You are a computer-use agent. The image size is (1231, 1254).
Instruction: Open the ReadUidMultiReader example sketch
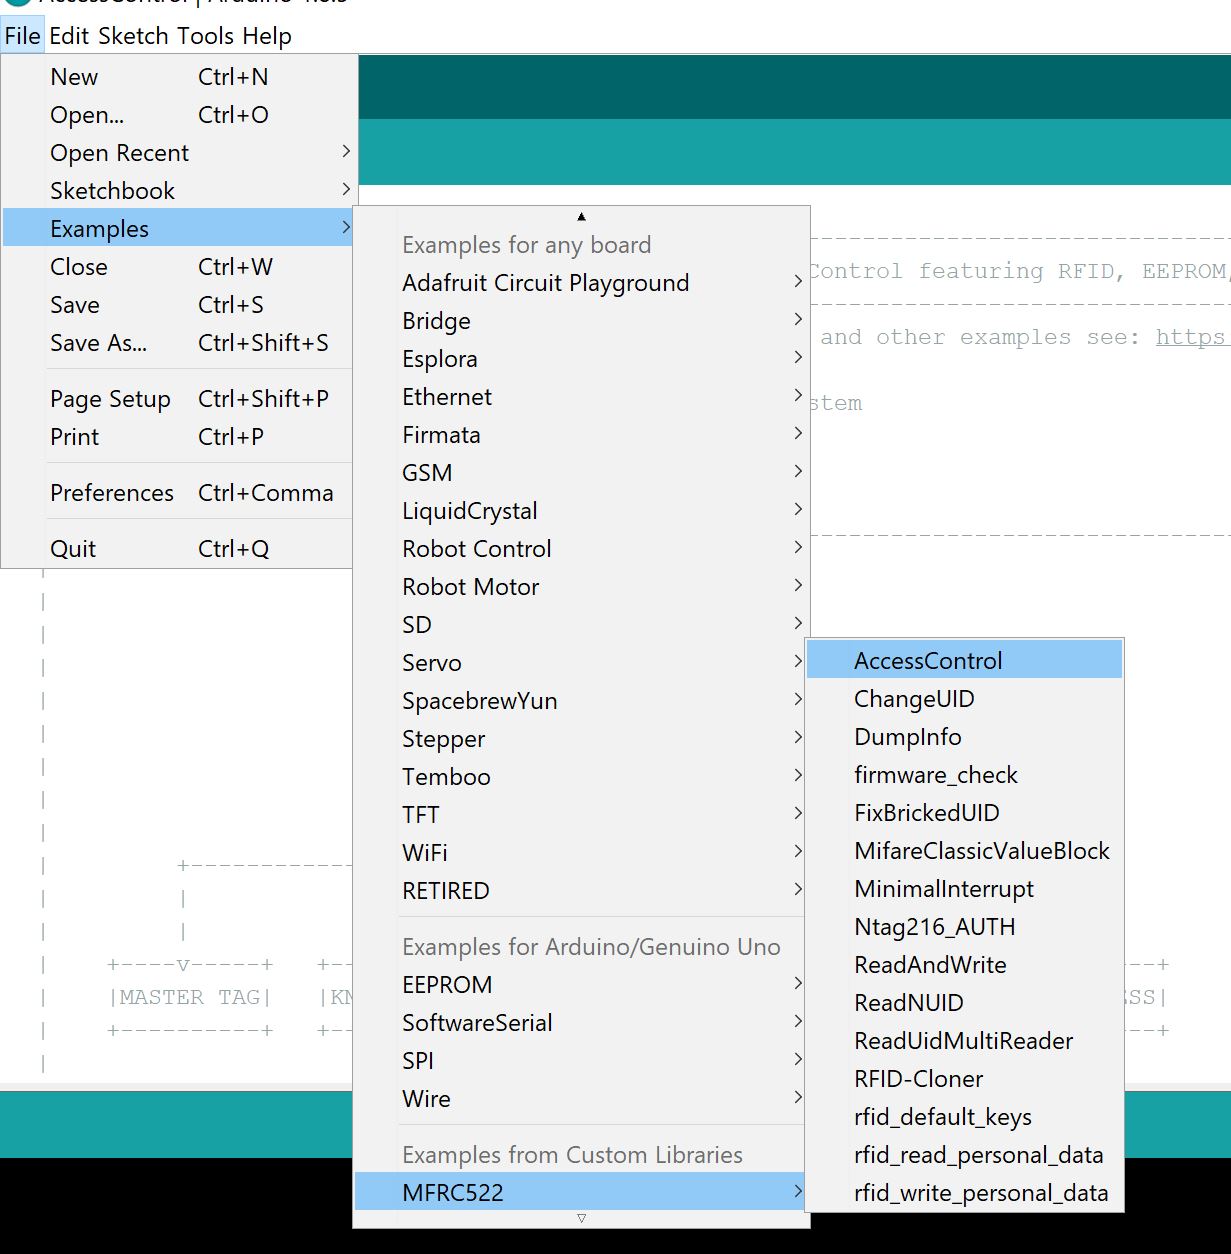click(965, 1041)
